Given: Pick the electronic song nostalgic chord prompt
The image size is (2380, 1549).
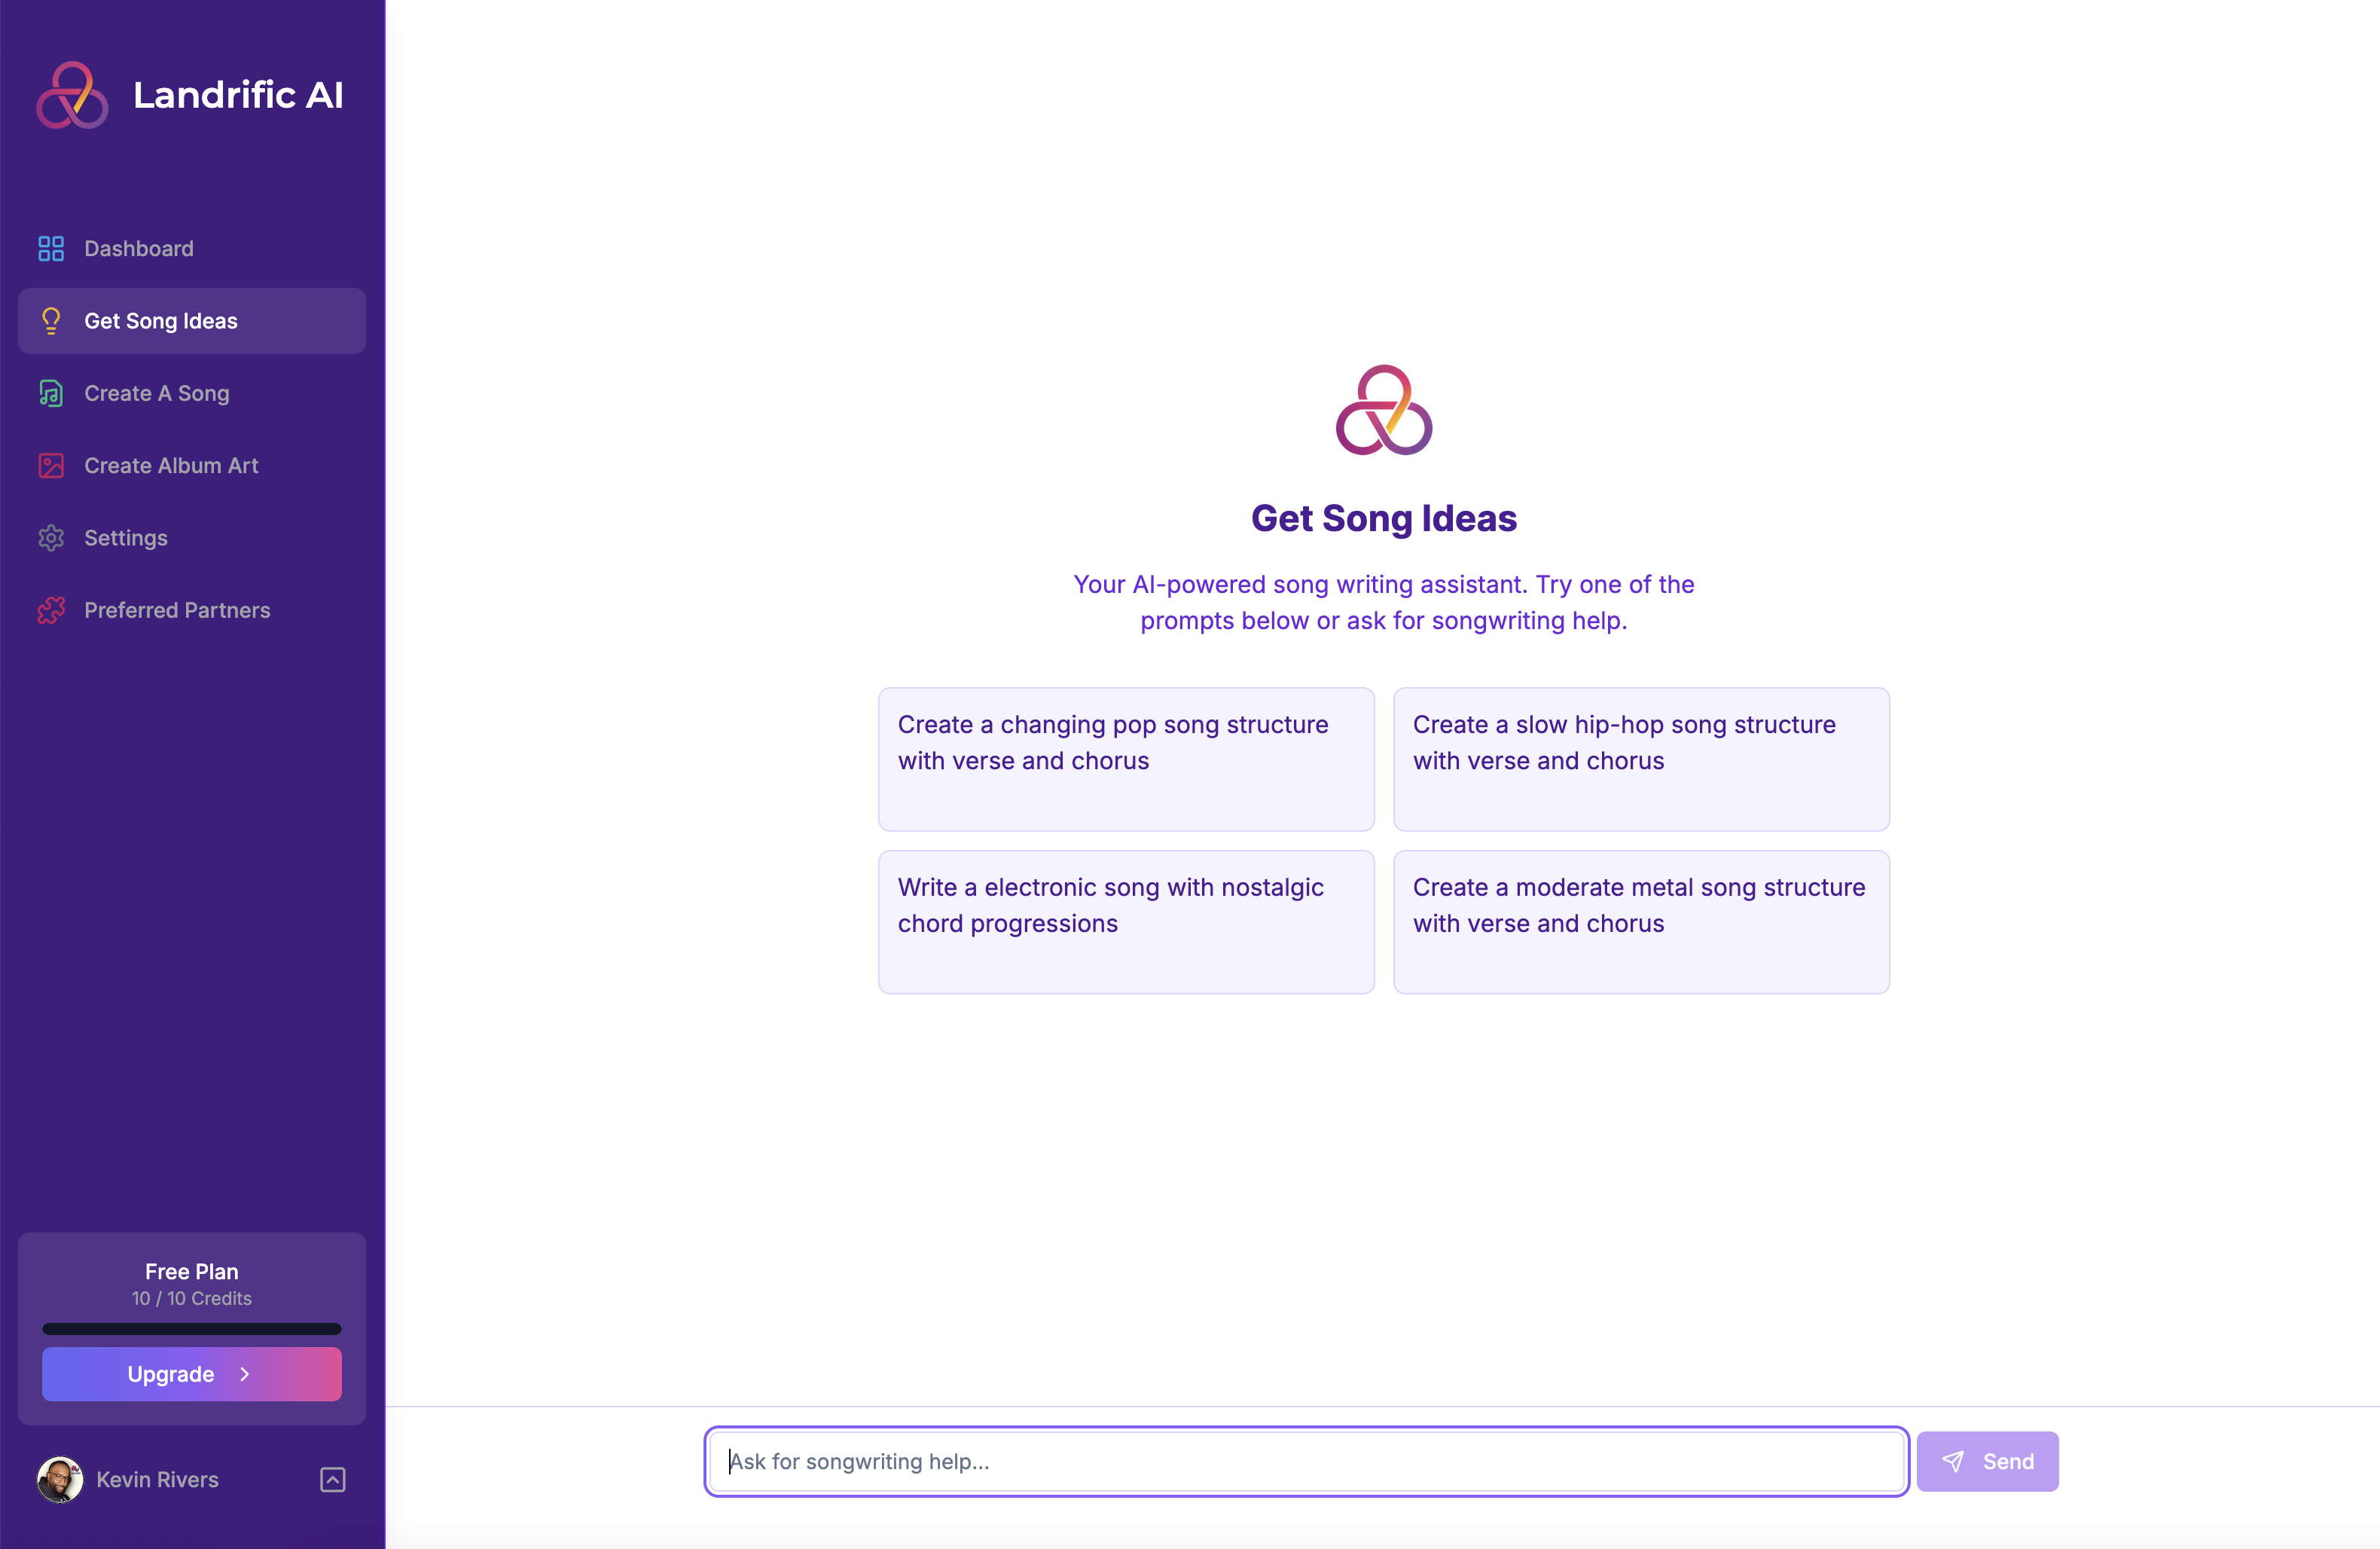Looking at the screenshot, I should pyautogui.click(x=1126, y=921).
